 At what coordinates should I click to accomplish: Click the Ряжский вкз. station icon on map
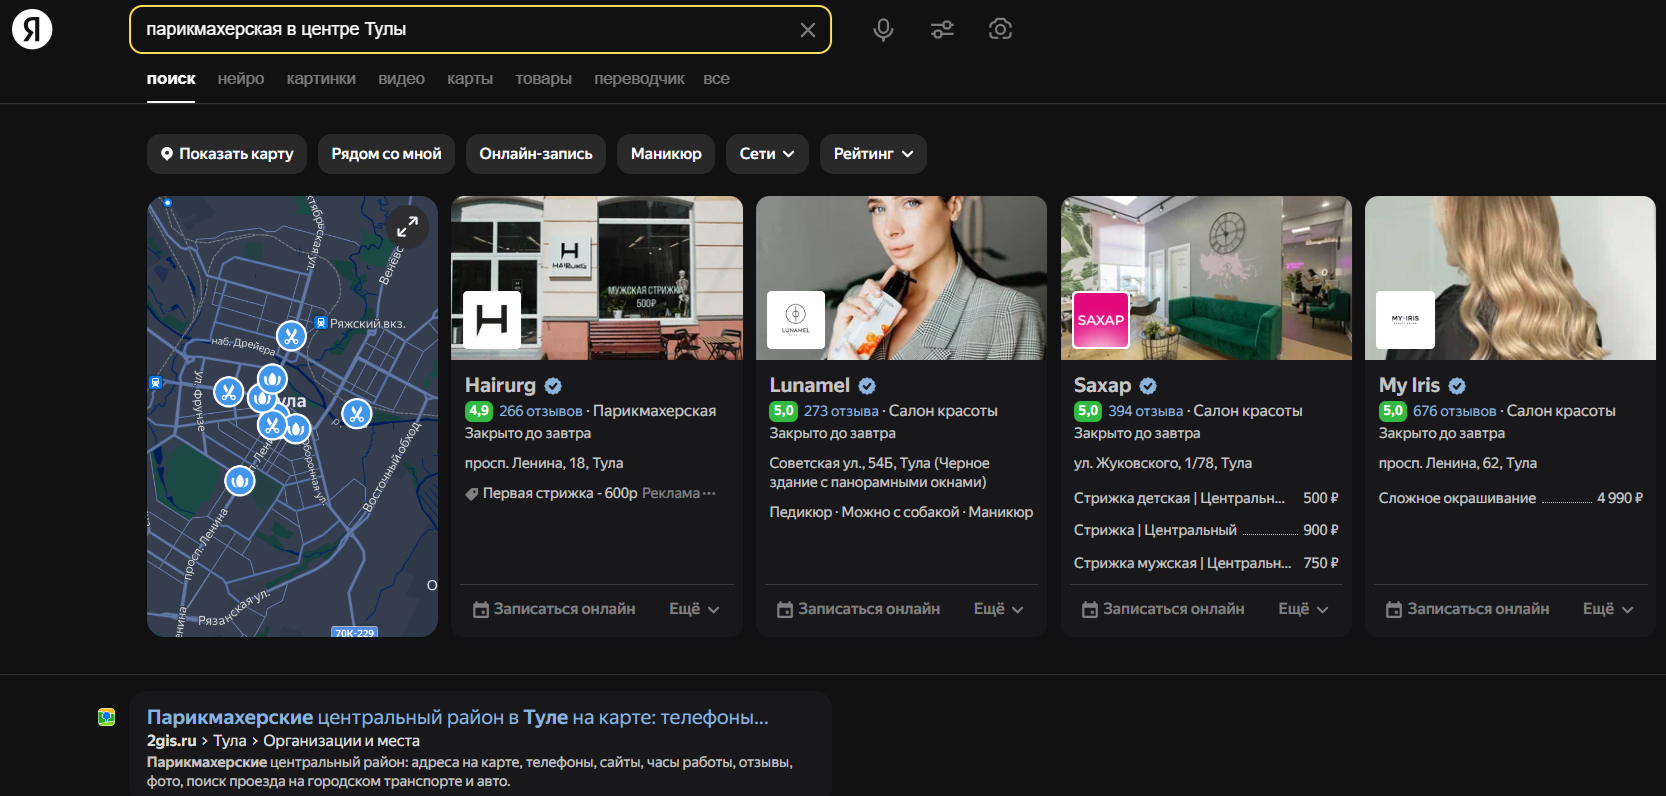[x=321, y=323]
